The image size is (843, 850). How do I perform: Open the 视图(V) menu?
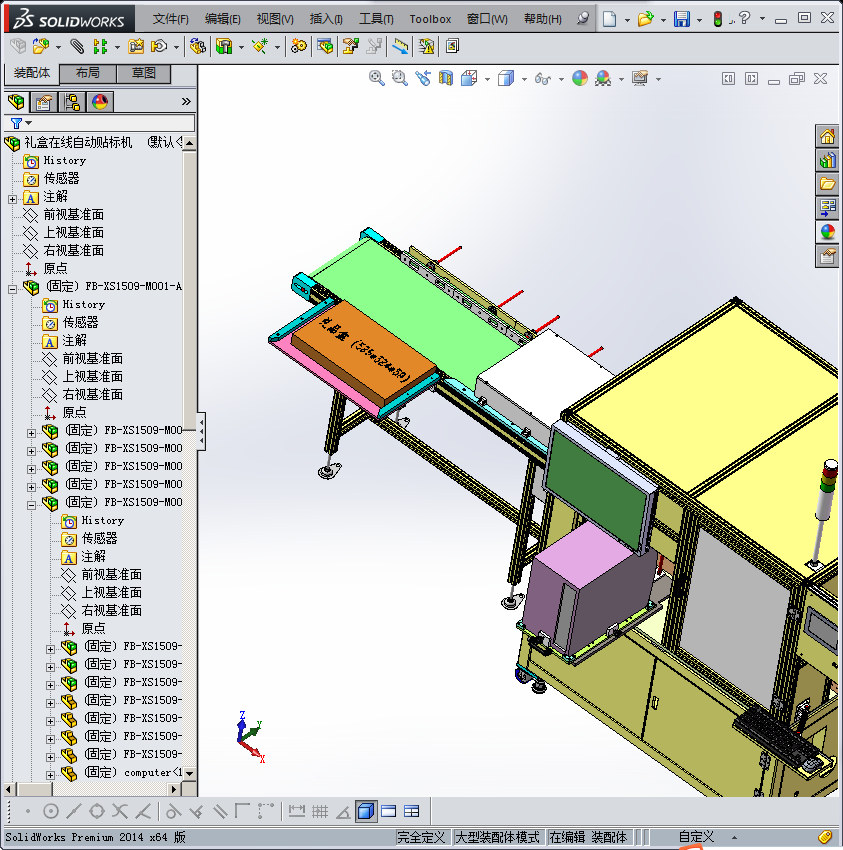point(275,19)
